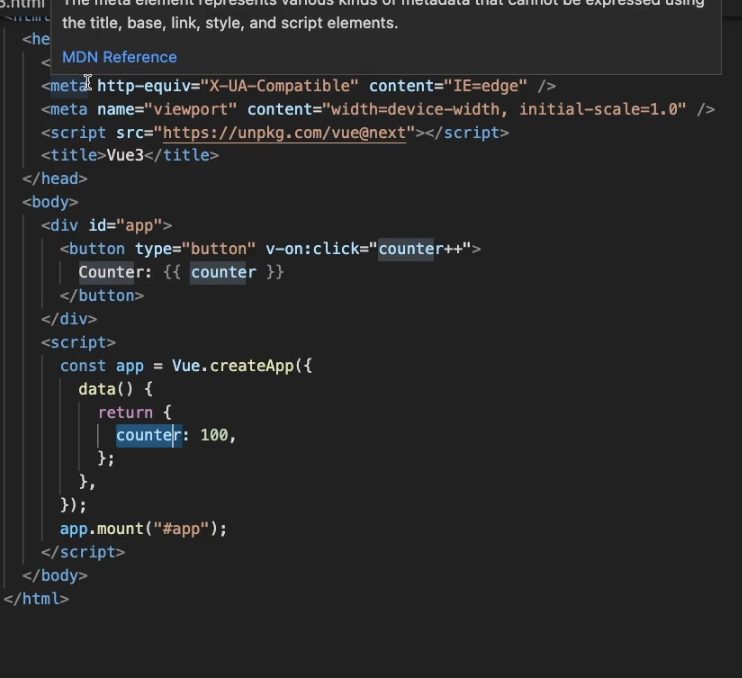The height and width of the screenshot is (678, 742).
Task: Click the closing </script> tag near bottom
Action: (83, 552)
